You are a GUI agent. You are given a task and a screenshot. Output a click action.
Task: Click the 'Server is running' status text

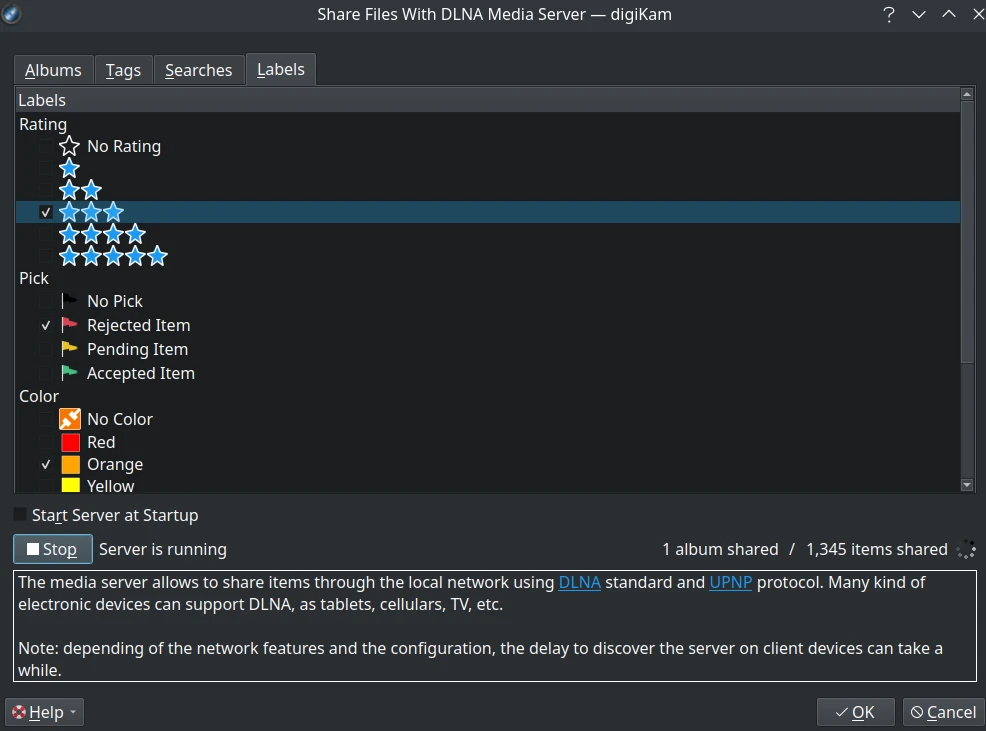[162, 549]
